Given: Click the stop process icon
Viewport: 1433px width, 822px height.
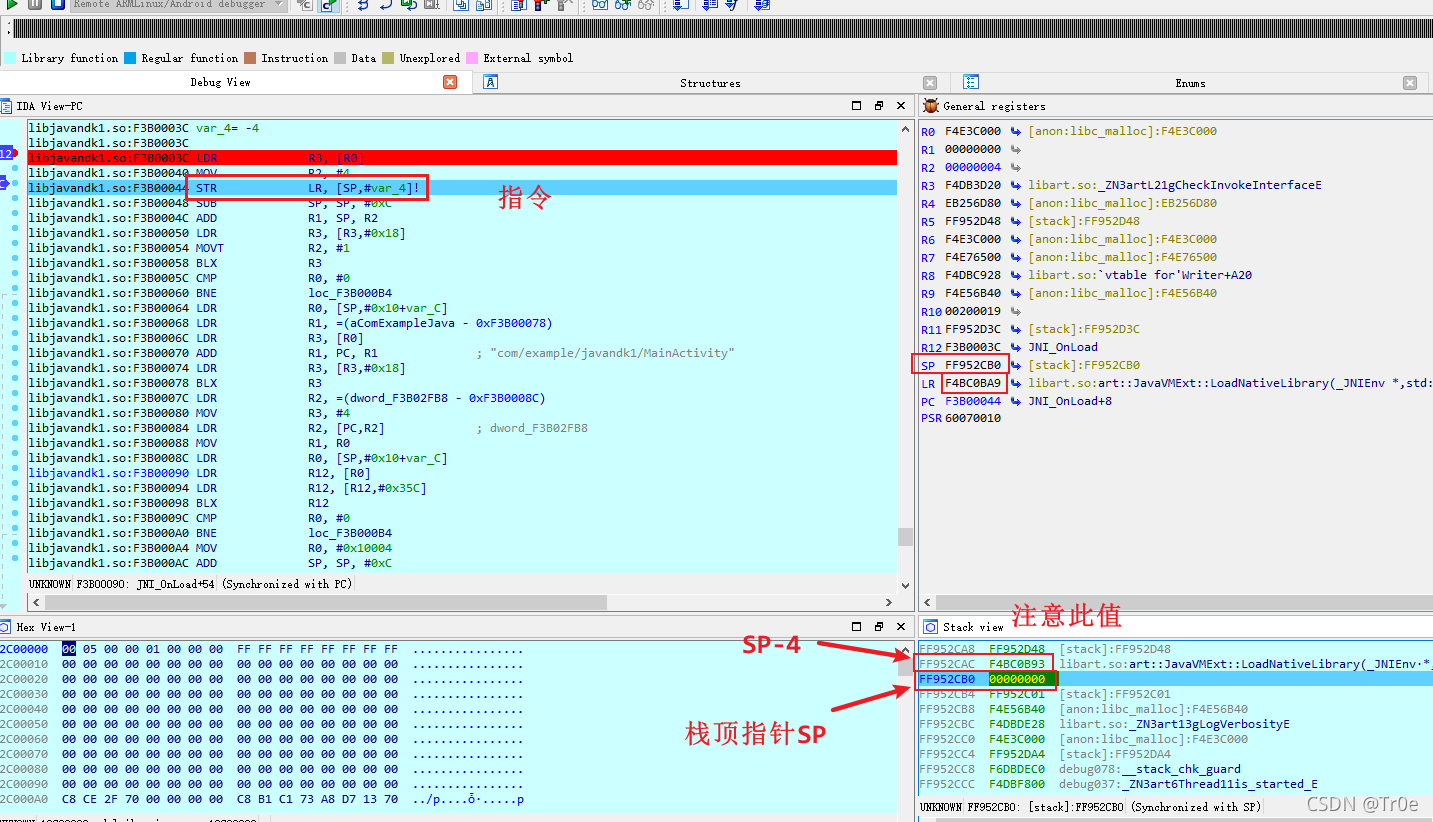Looking at the screenshot, I should (x=57, y=5).
